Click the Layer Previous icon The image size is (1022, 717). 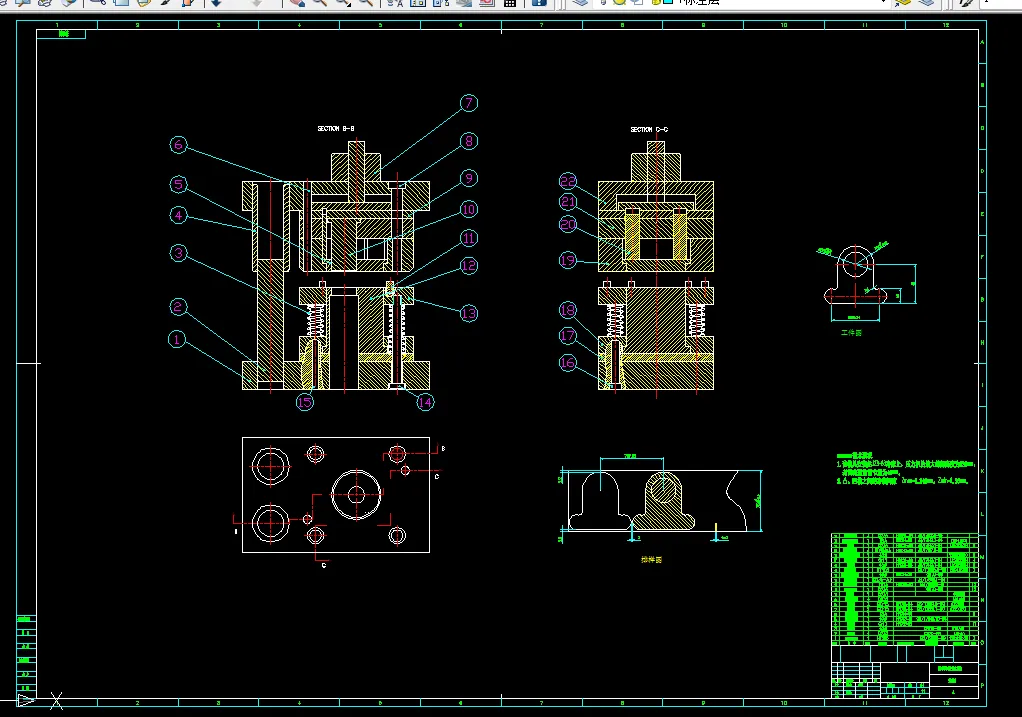pyautogui.click(x=927, y=3)
